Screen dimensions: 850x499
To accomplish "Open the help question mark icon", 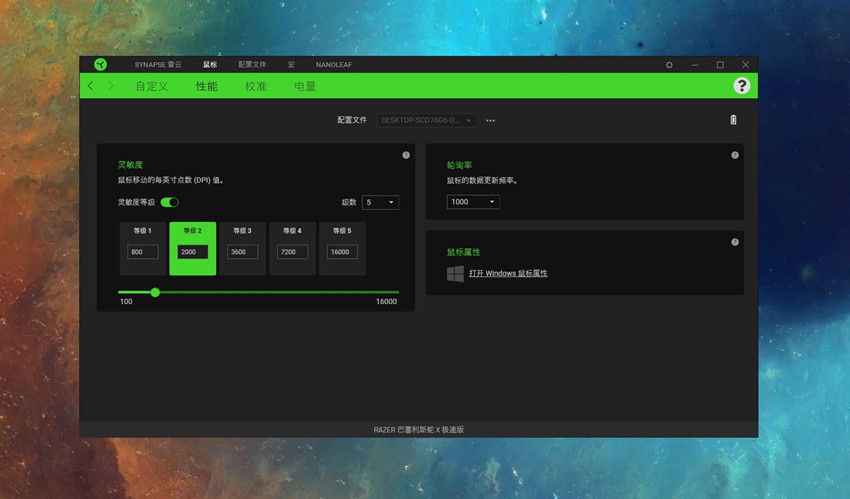I will pyautogui.click(x=741, y=86).
